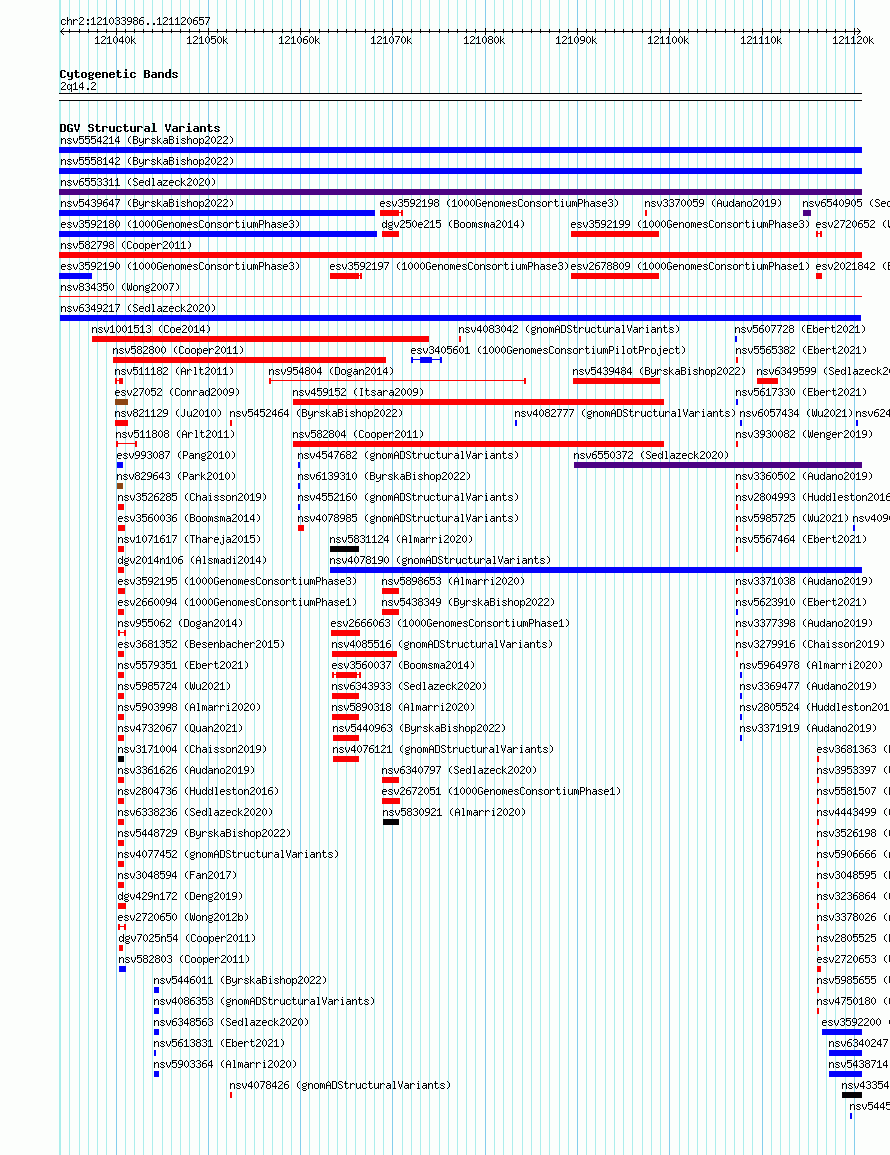
Task: Click the nsv5607728 (Ebert2021) label
Action: click(x=800, y=329)
